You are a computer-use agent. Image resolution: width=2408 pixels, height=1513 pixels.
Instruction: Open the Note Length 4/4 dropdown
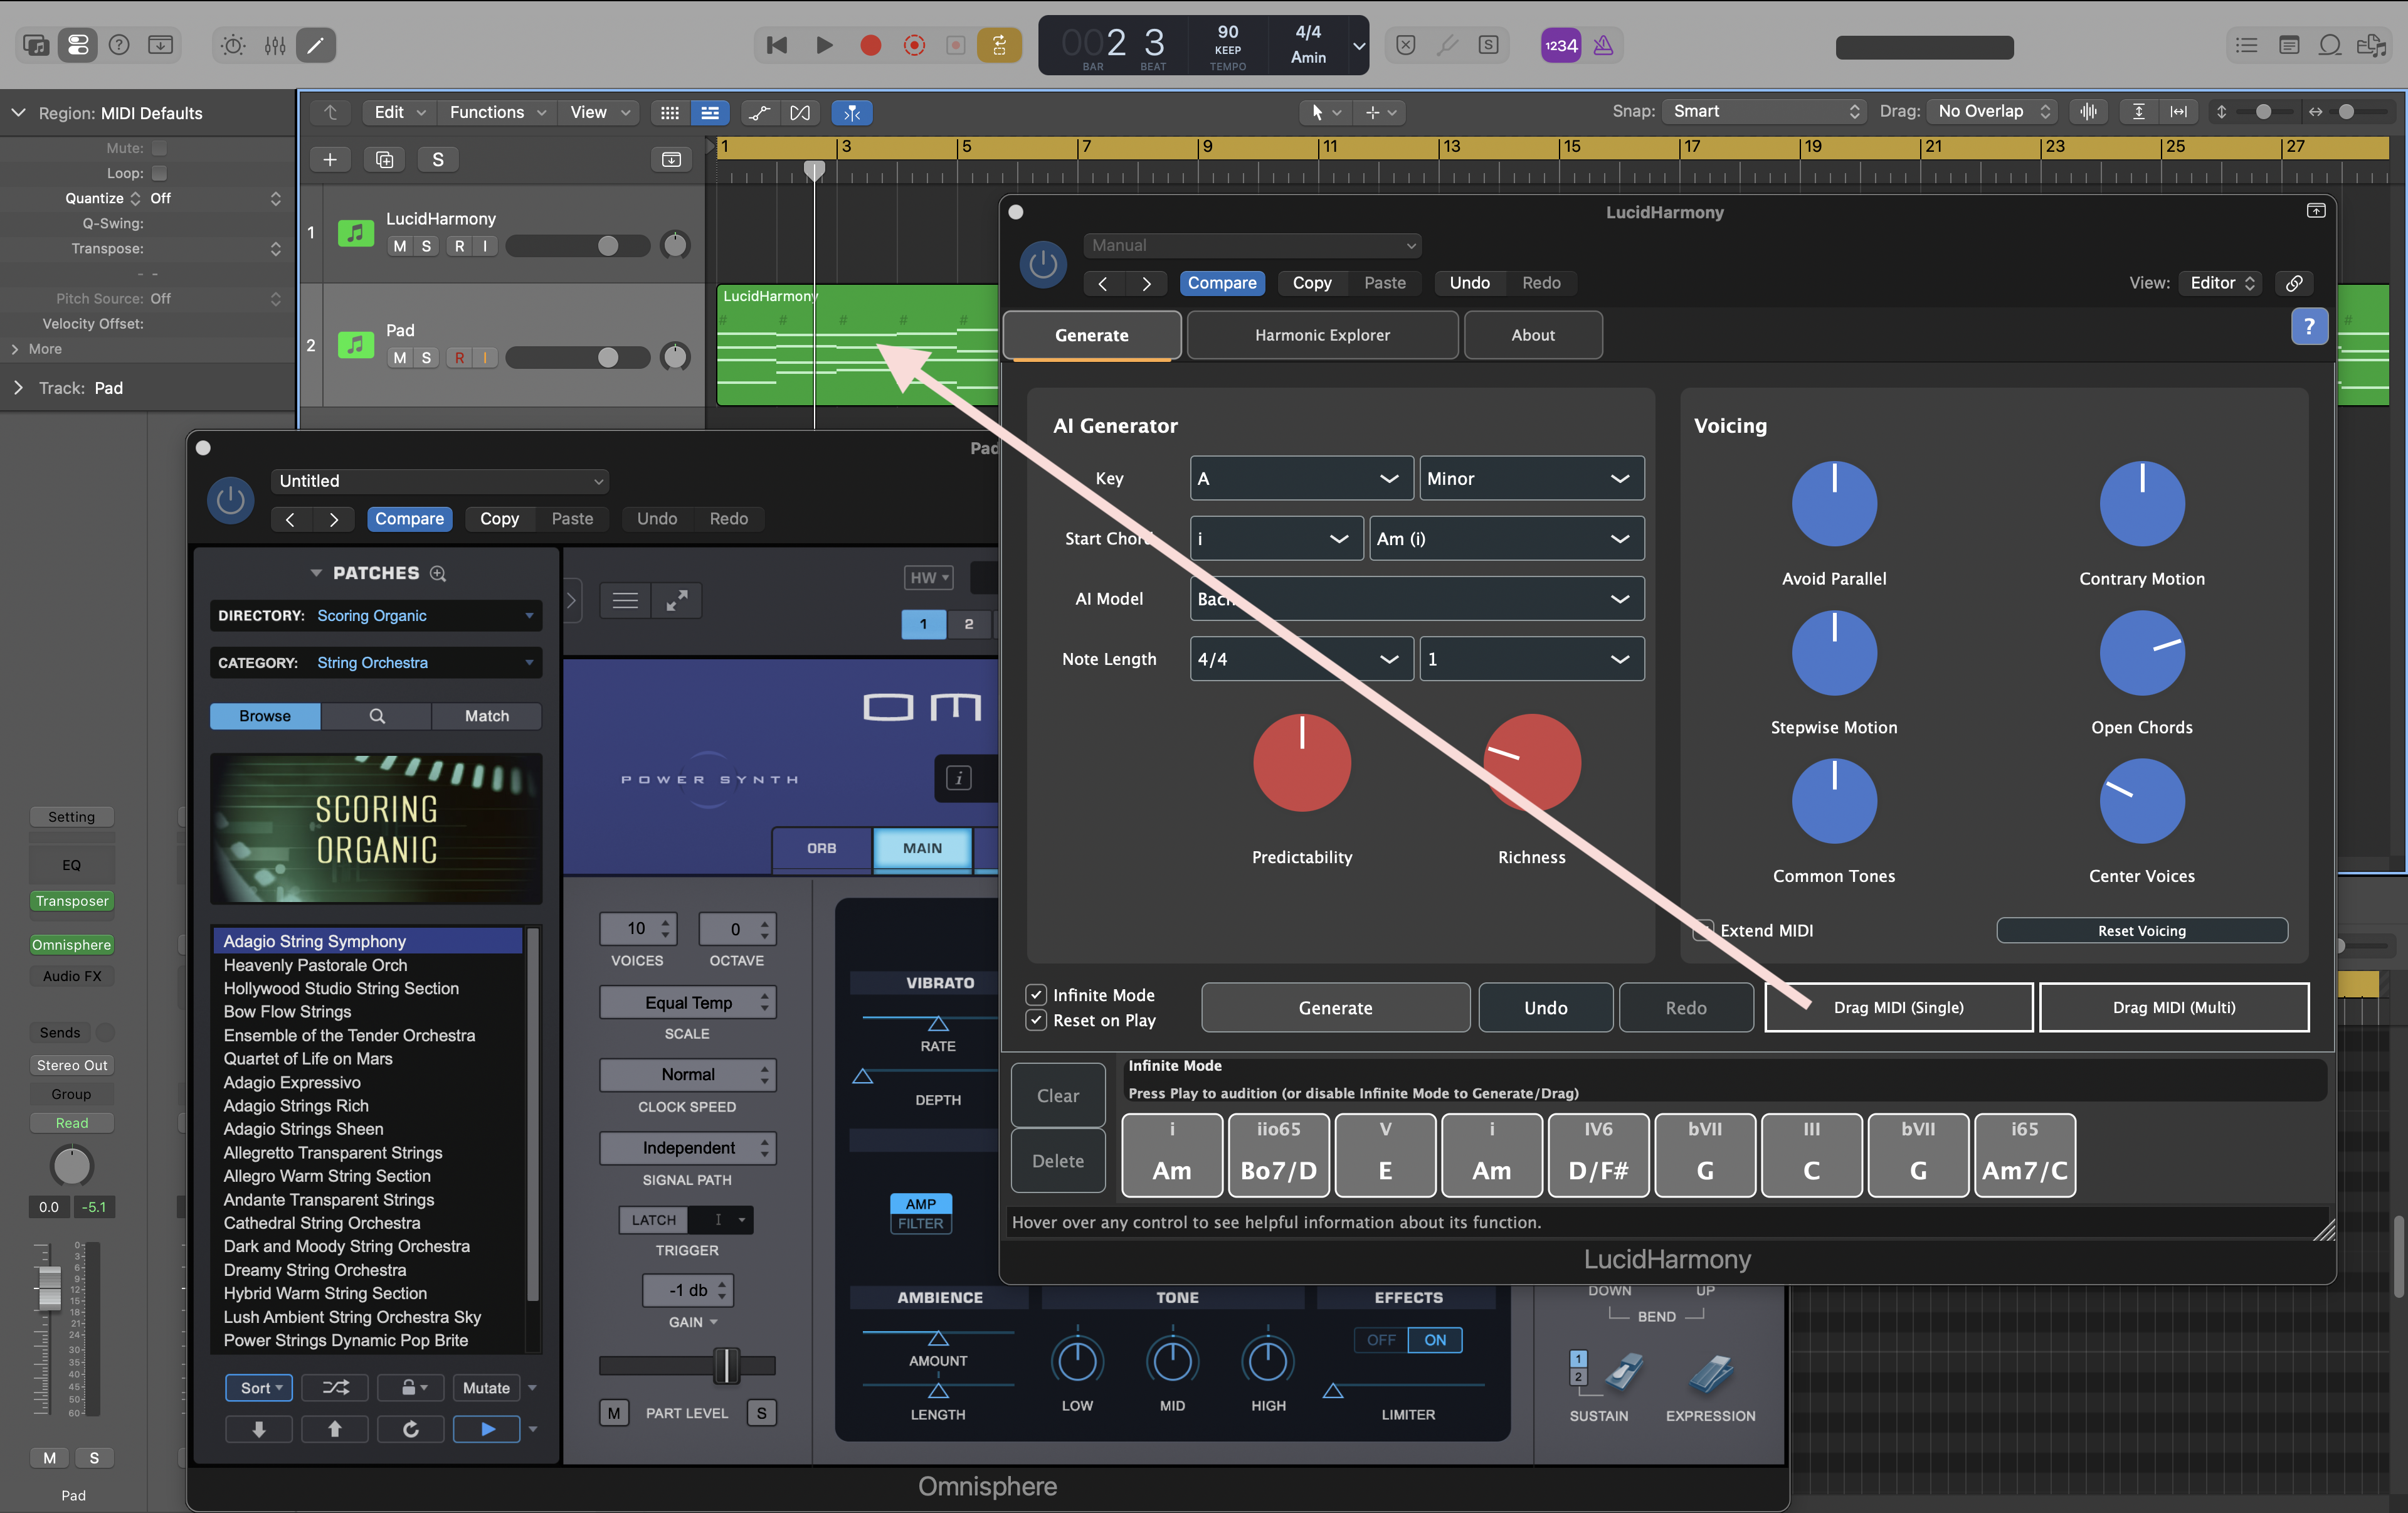(x=1301, y=658)
